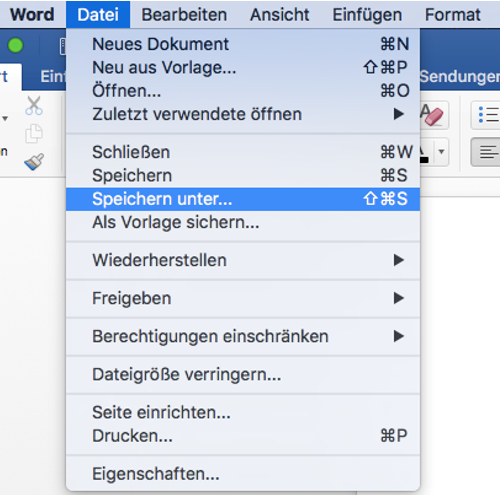Viewport: 501px width, 495px height.
Task: Click the copy icon in ribbon
Action: (34, 133)
